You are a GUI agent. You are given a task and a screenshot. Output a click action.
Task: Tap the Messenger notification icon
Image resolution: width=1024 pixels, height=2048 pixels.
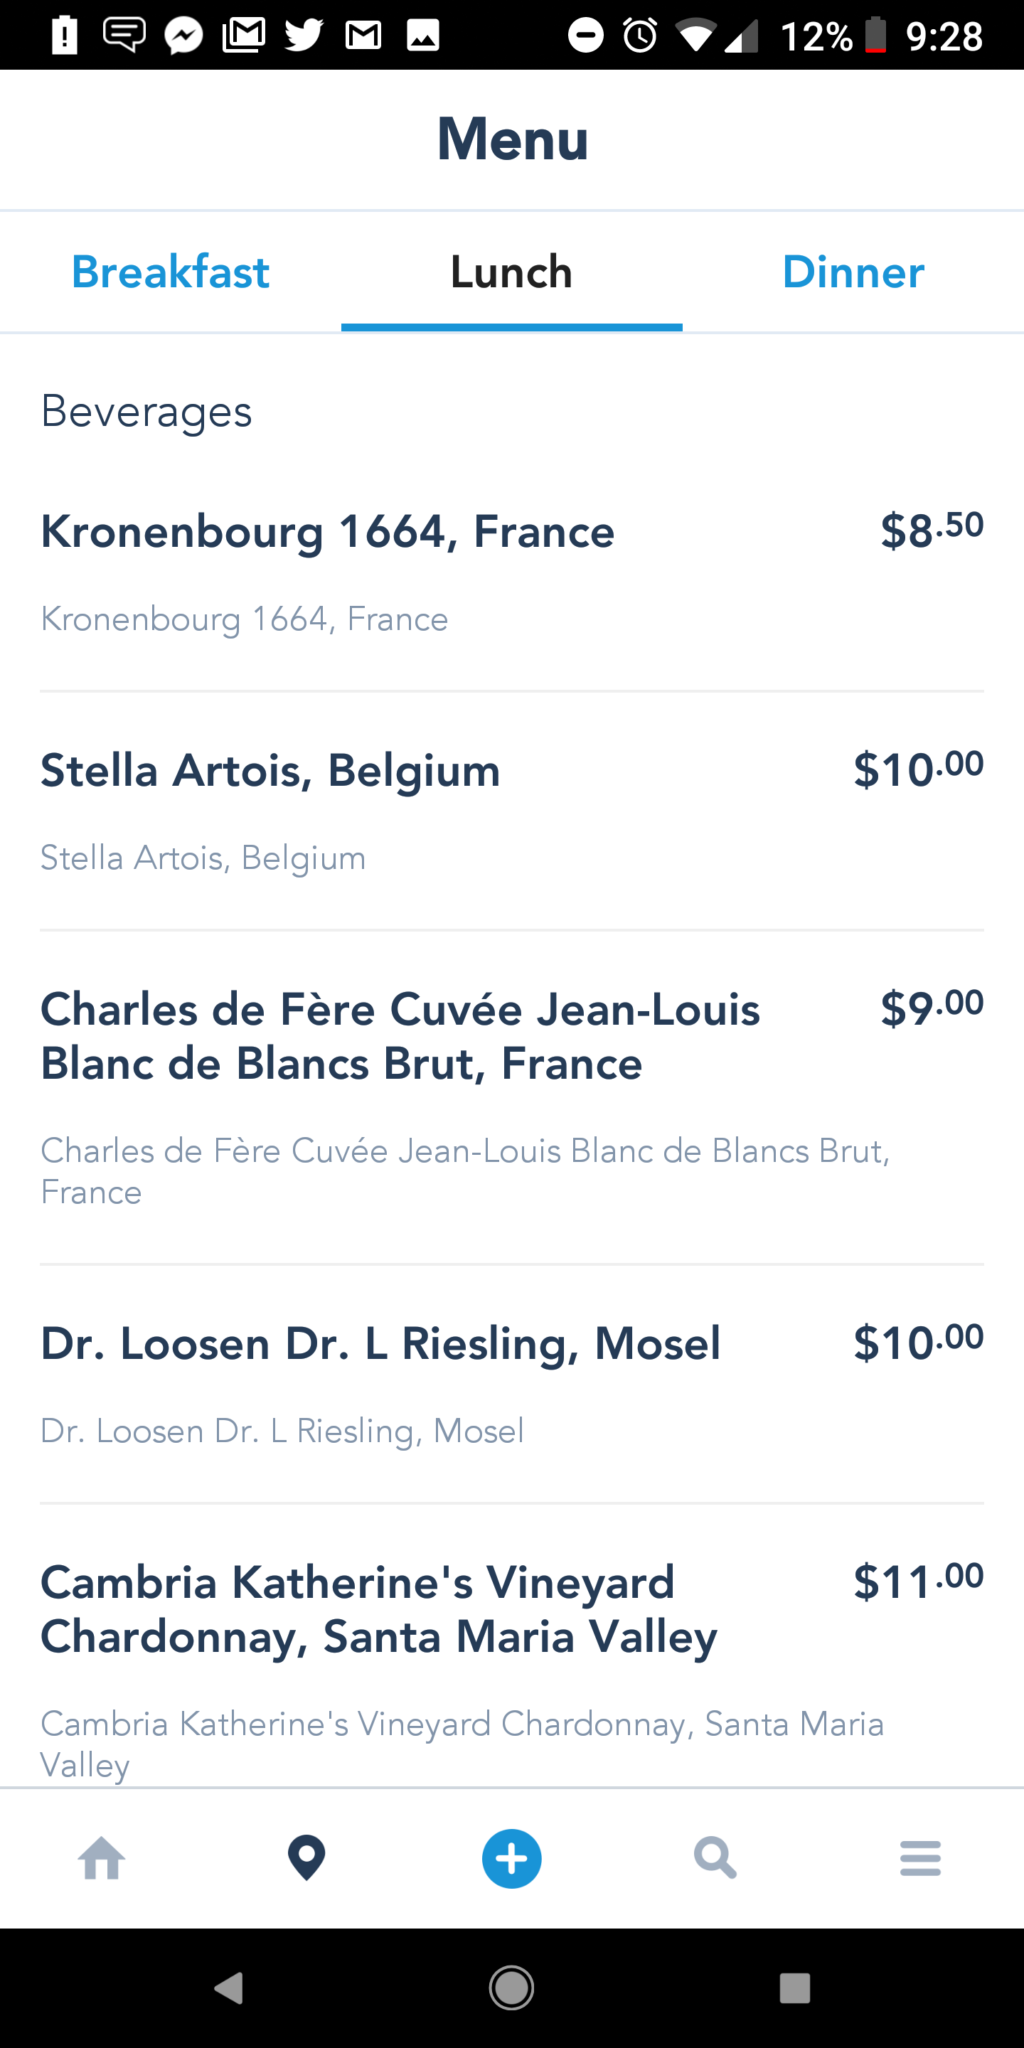[184, 36]
